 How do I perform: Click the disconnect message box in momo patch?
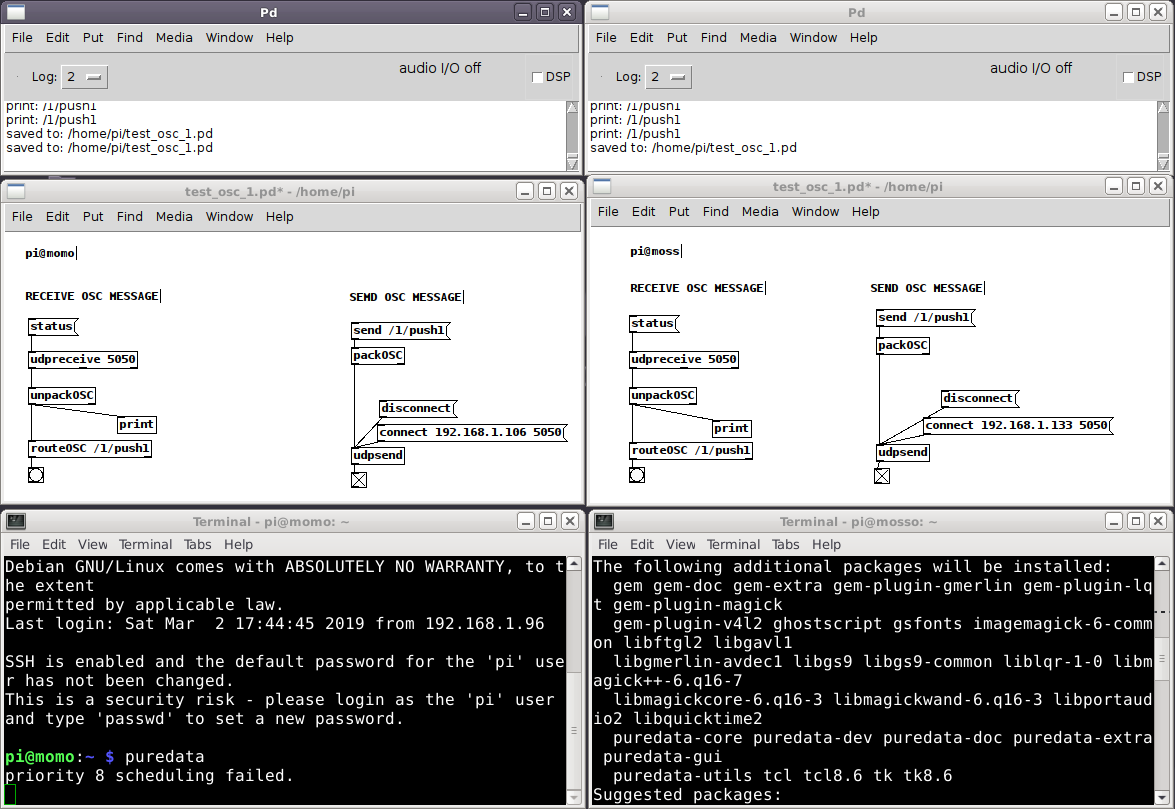(x=416, y=408)
